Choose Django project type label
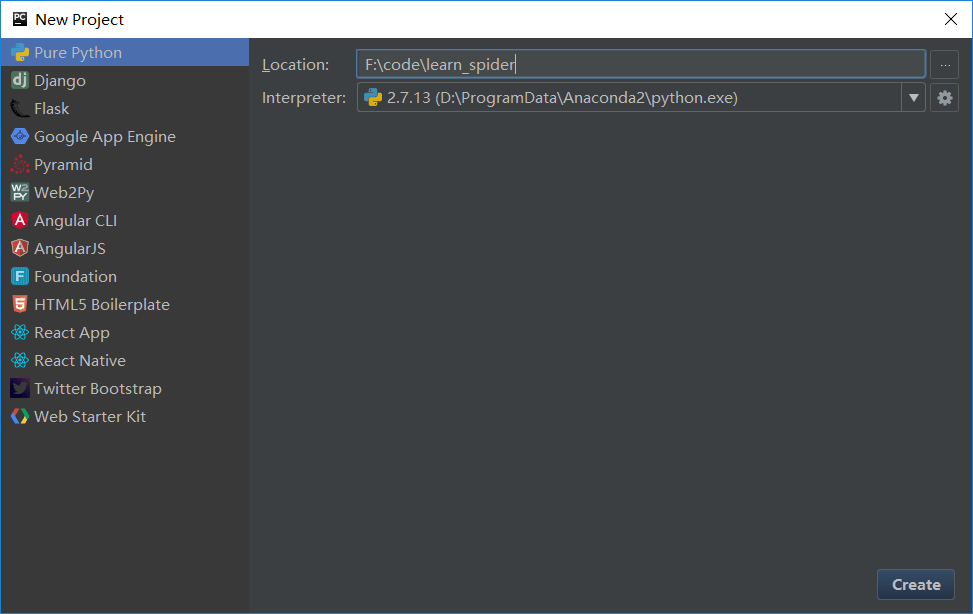Screen dimensions: 973x614 (60, 81)
